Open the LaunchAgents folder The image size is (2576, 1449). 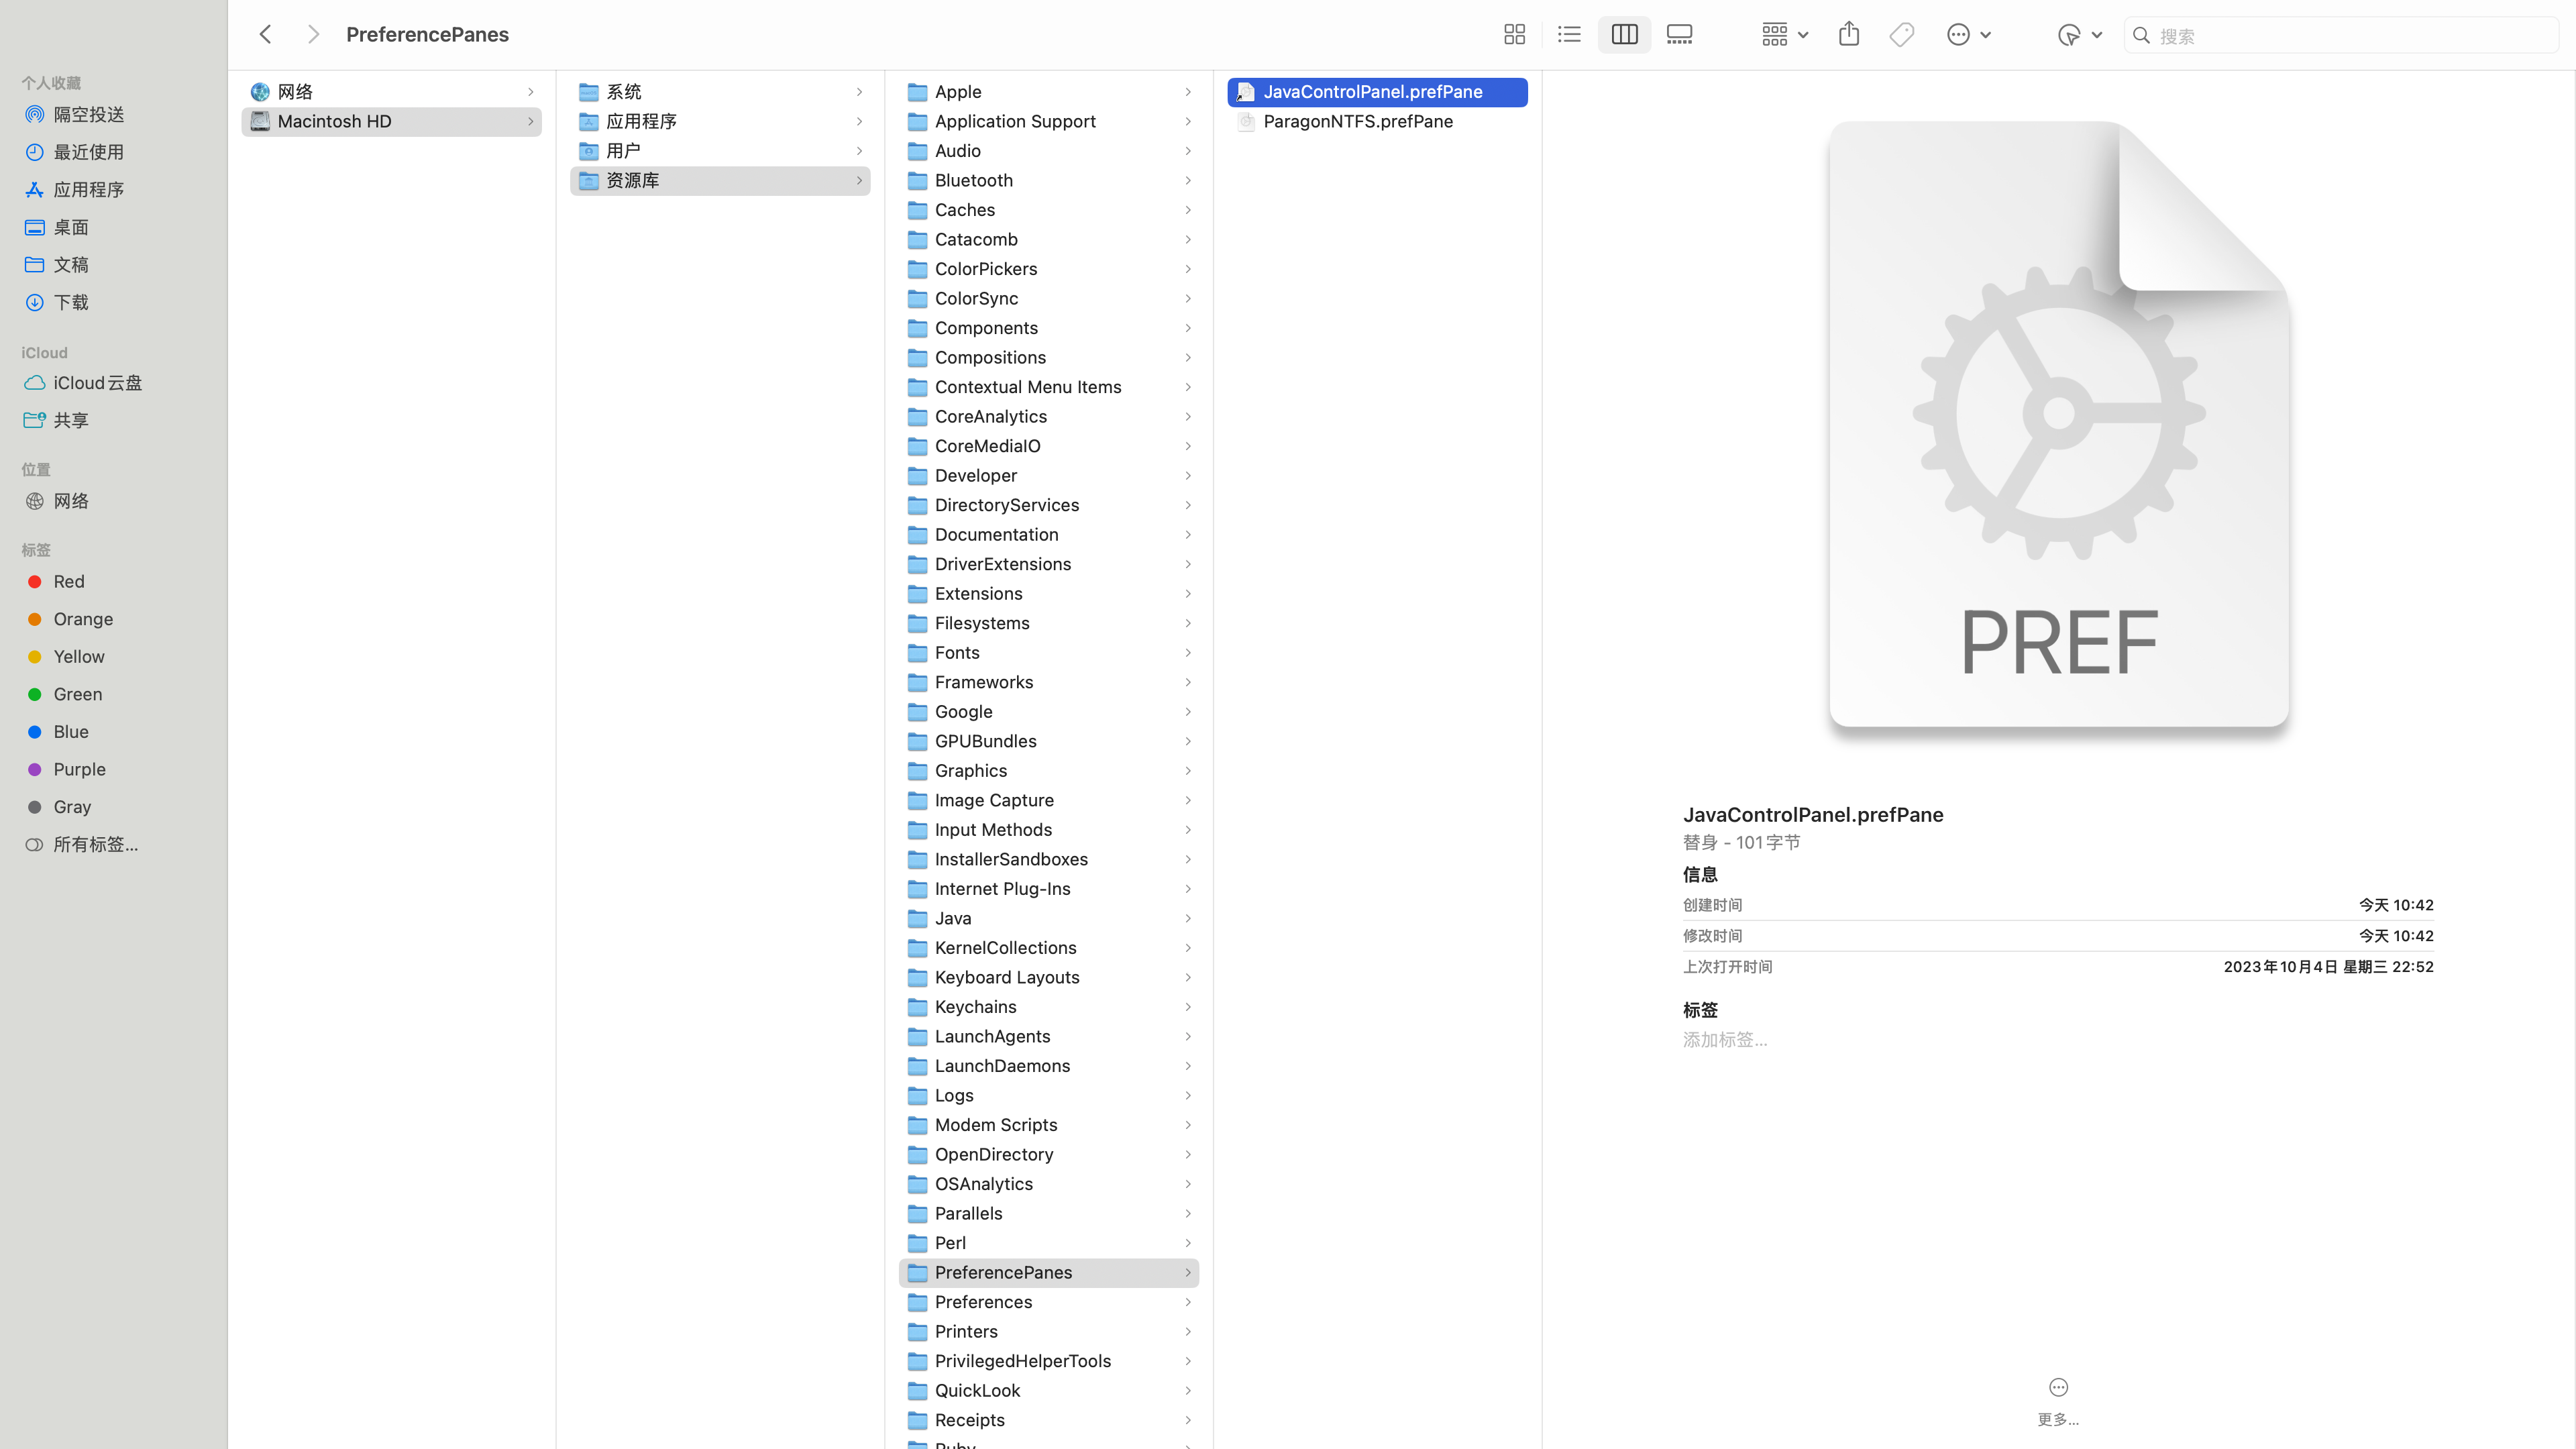coord(1049,1036)
